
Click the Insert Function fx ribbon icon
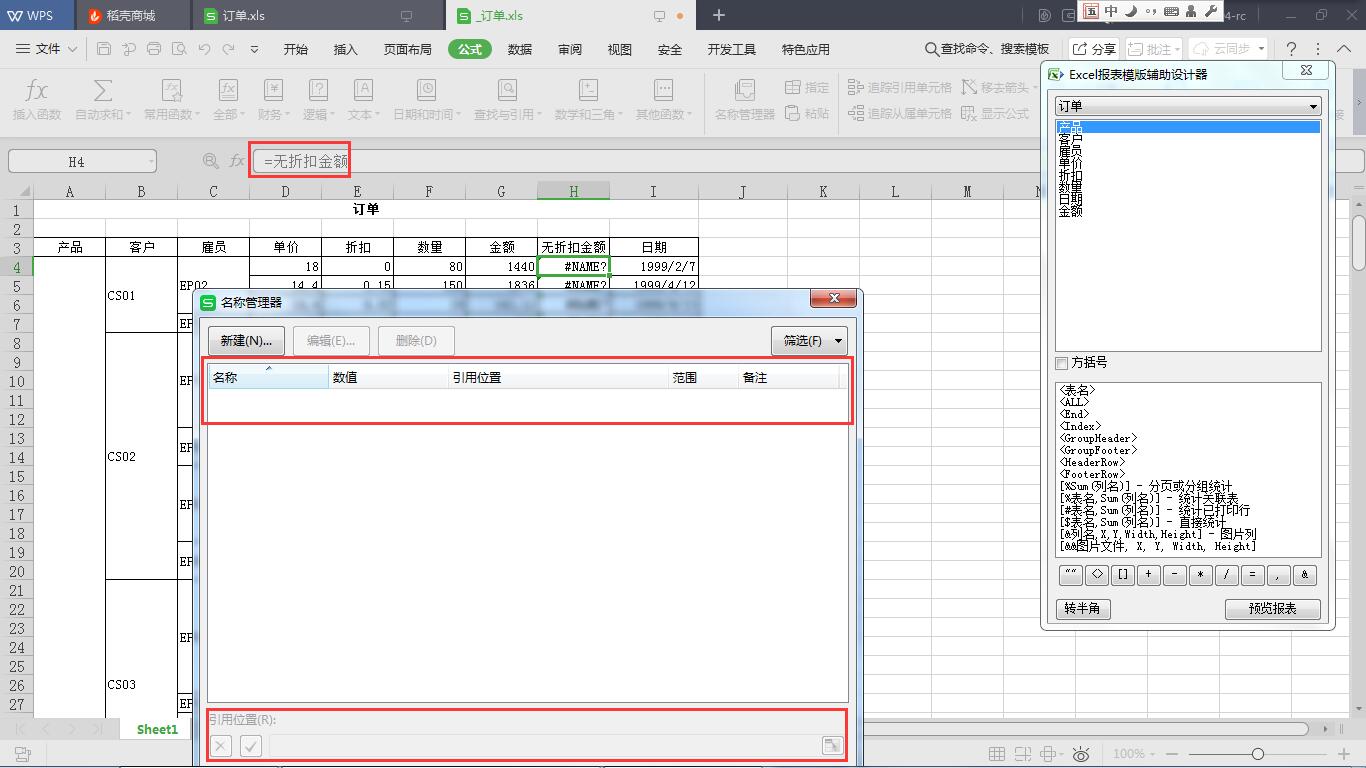36,92
